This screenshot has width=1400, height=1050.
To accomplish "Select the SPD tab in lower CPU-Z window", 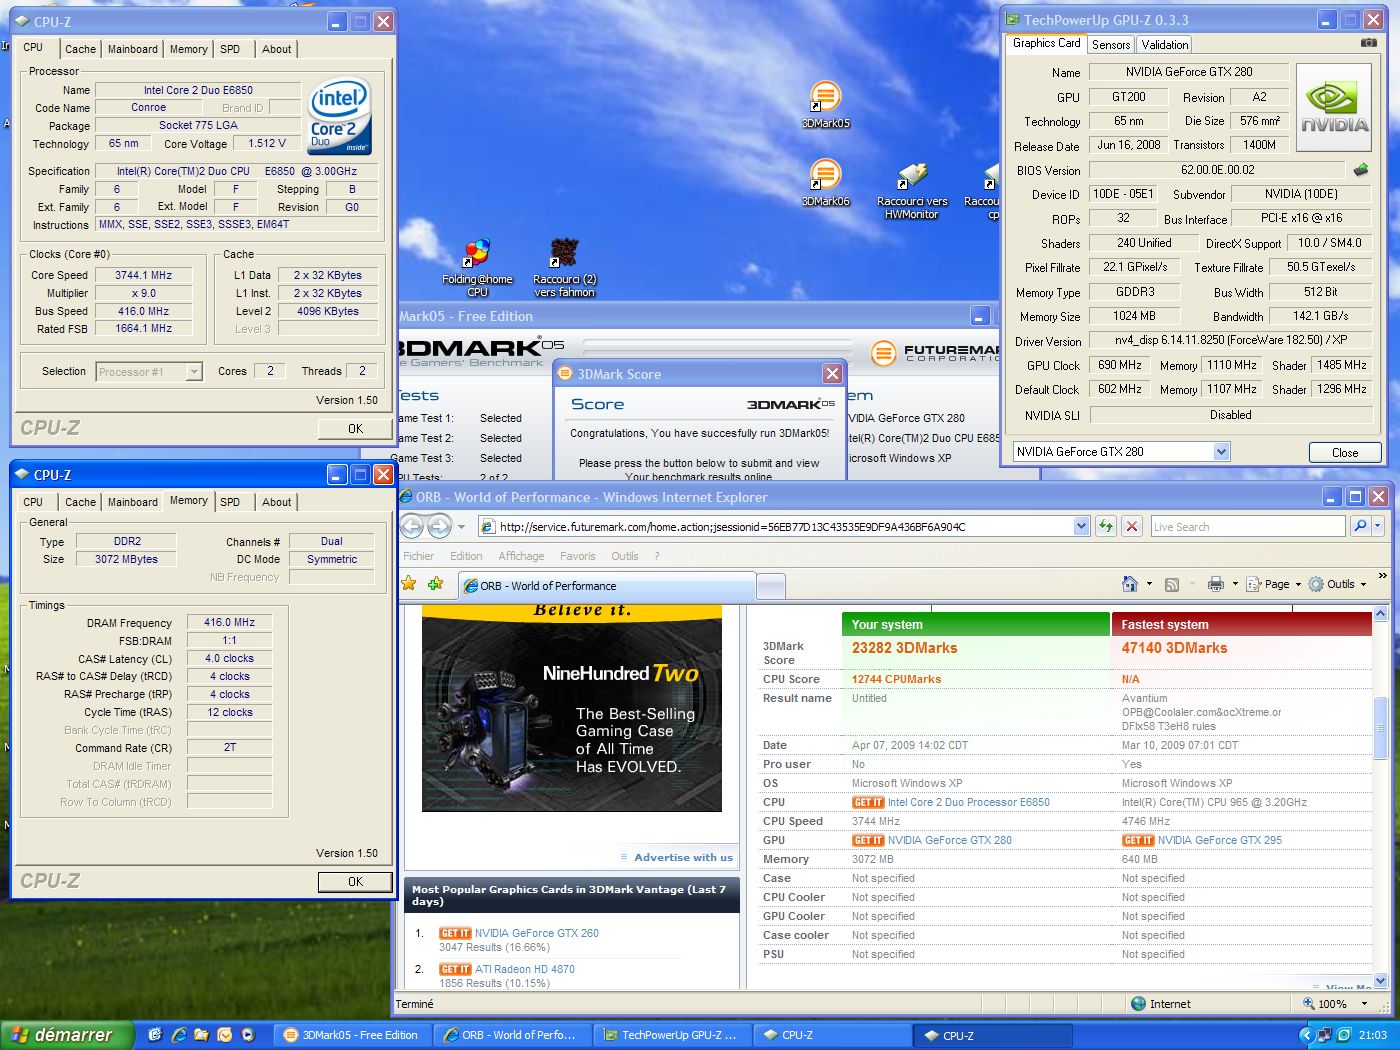I will [230, 502].
